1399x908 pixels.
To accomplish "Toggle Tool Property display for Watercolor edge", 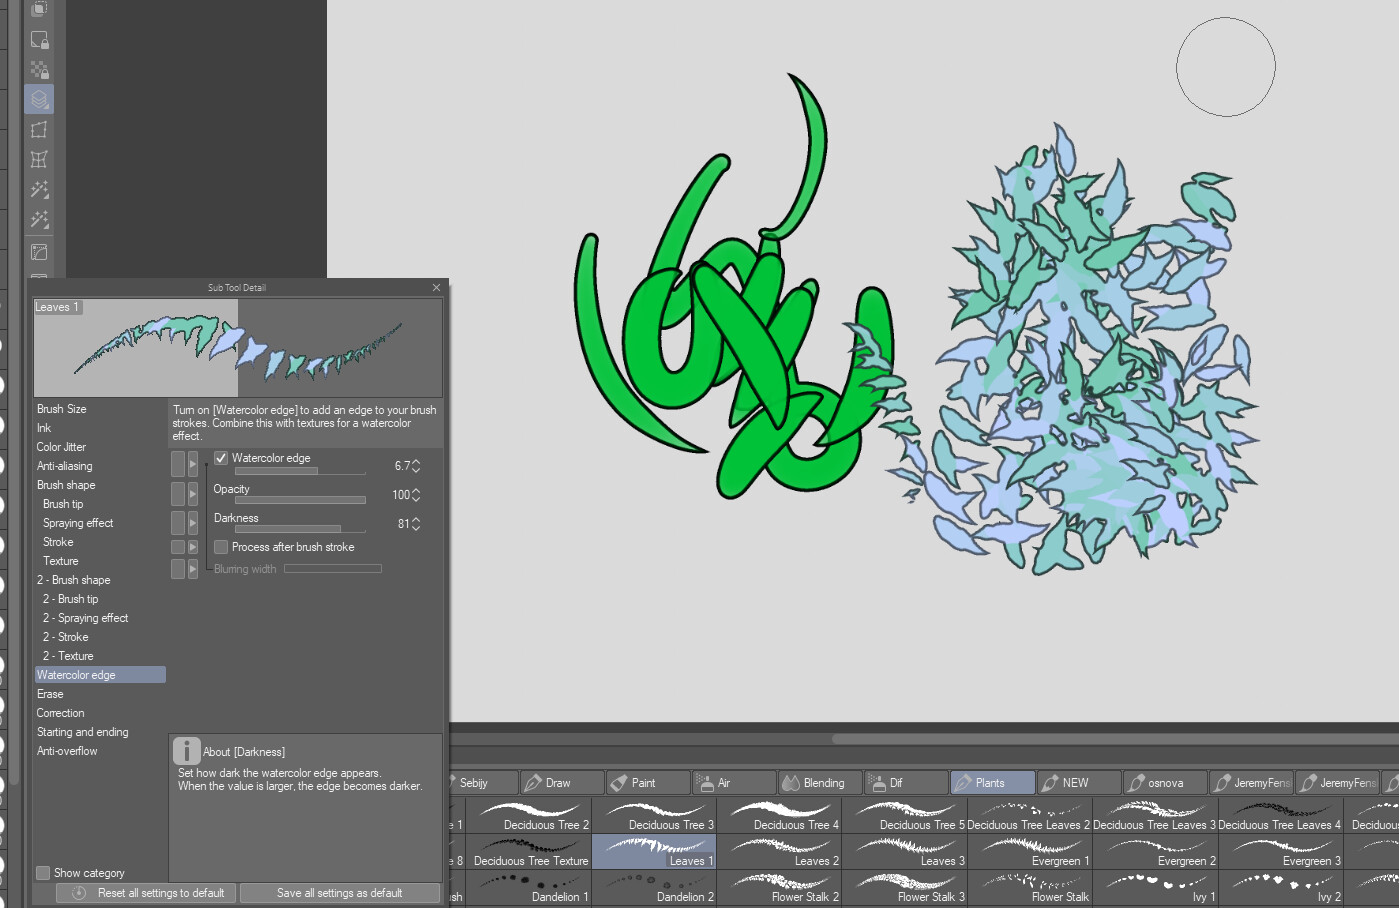I will [x=178, y=464].
